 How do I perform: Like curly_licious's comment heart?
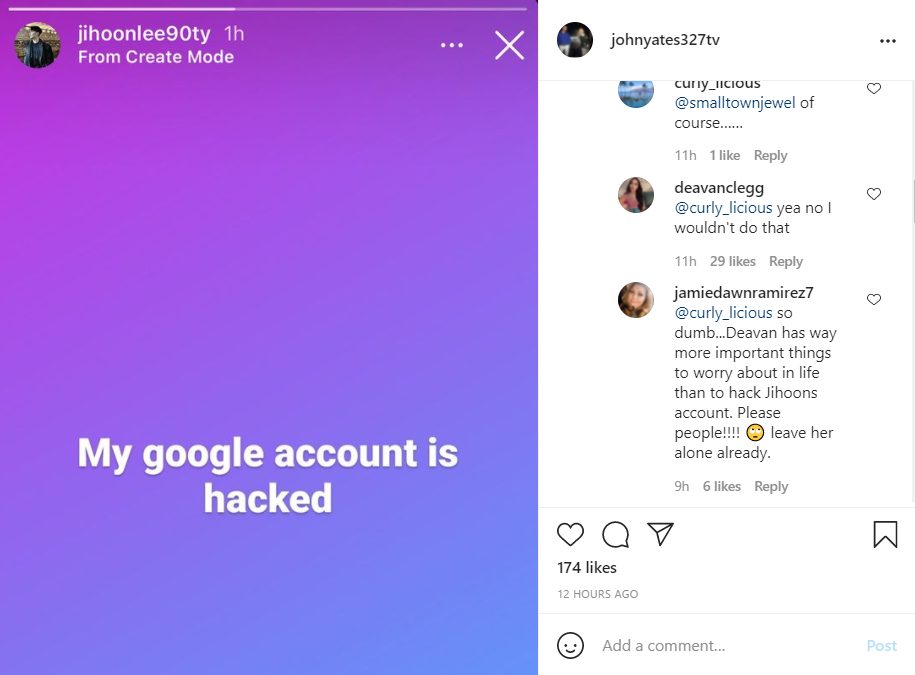pos(874,89)
